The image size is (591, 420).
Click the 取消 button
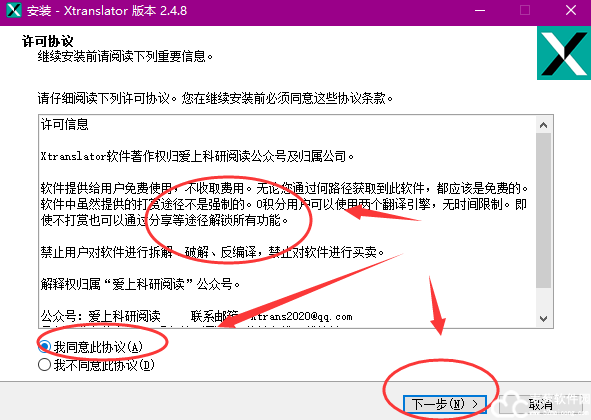click(x=541, y=405)
